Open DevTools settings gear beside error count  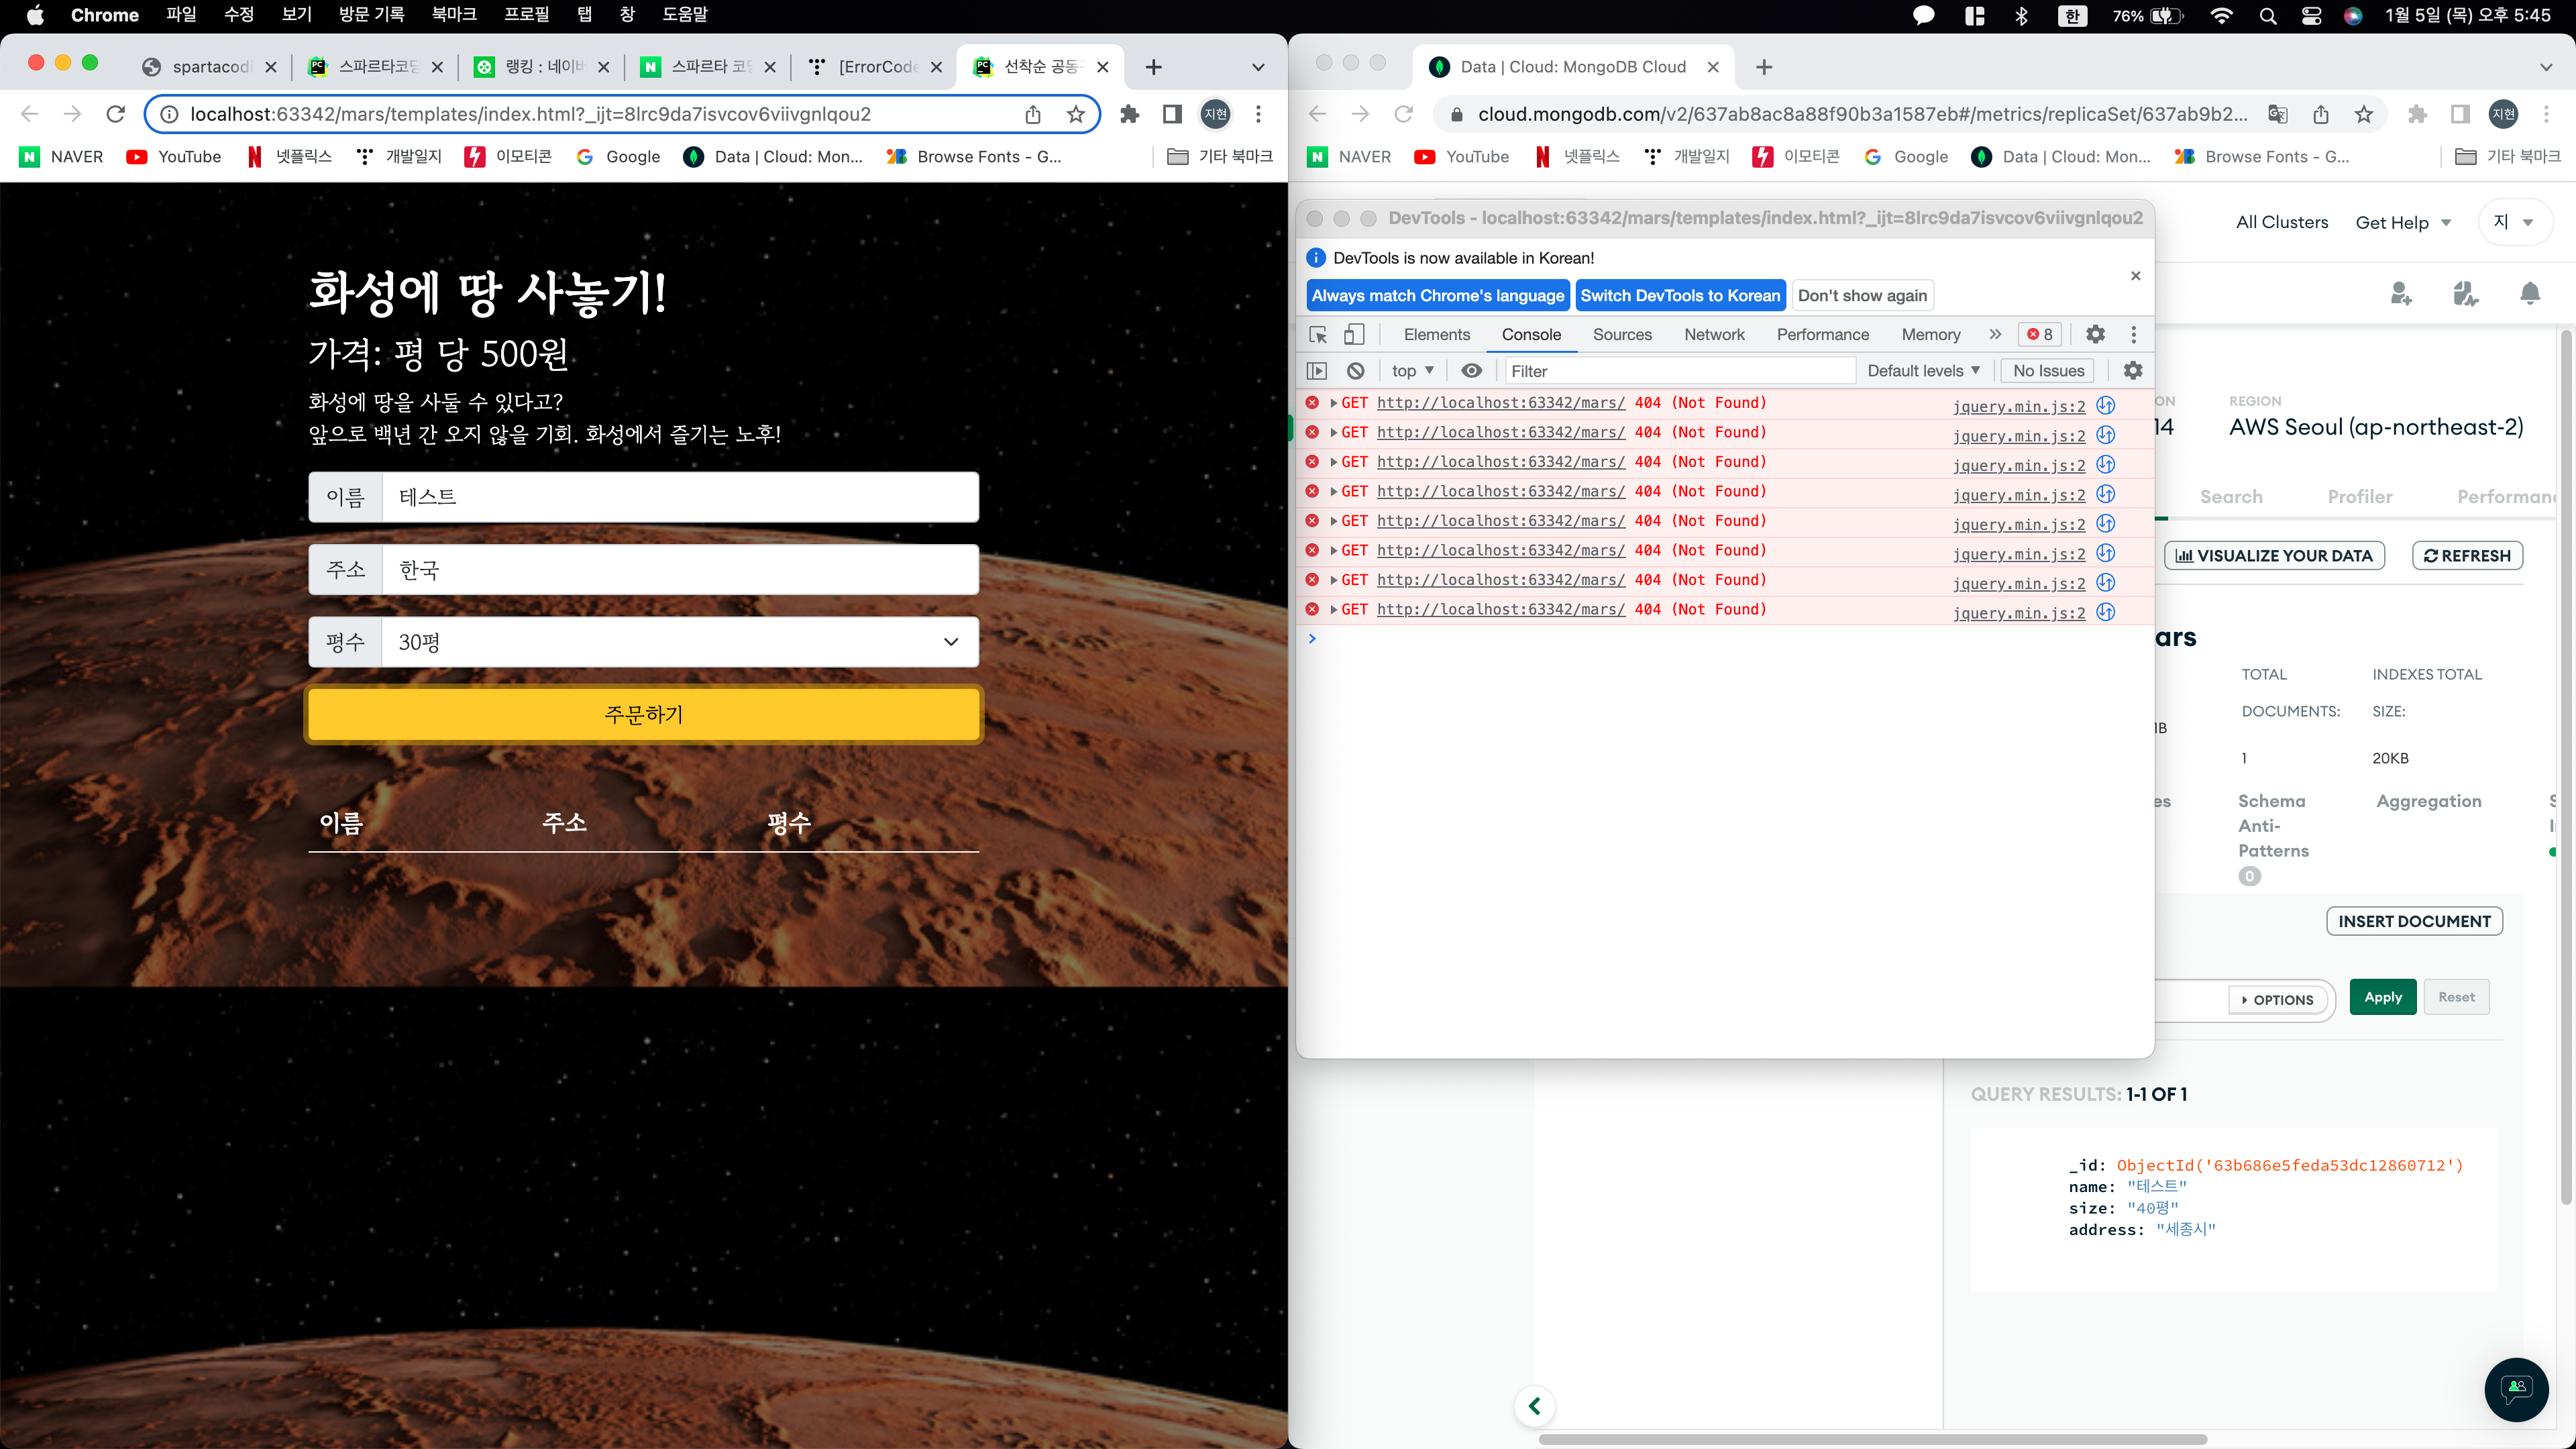[2095, 335]
